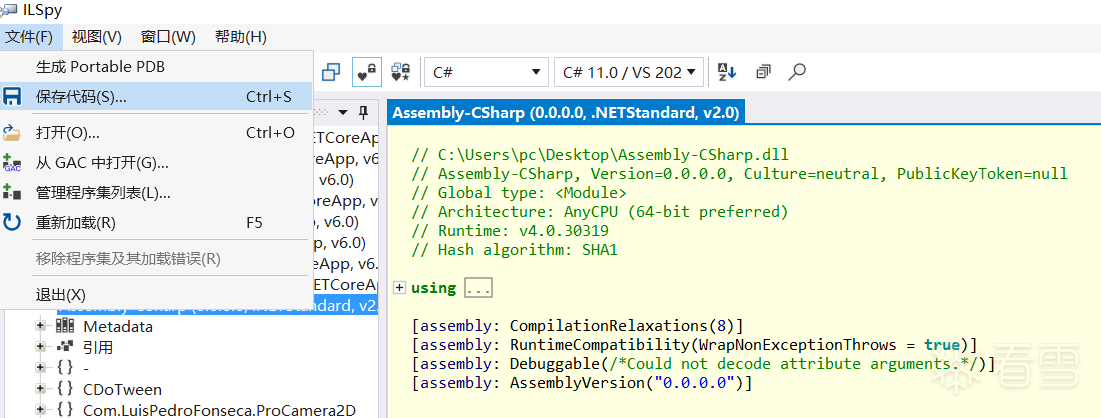
Task: Select the CDoTween namespace
Action: pos(122,389)
